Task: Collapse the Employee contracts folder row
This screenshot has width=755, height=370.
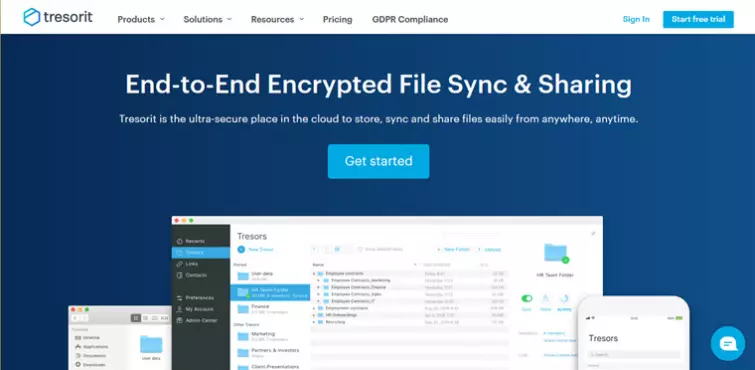Action: tap(314, 274)
